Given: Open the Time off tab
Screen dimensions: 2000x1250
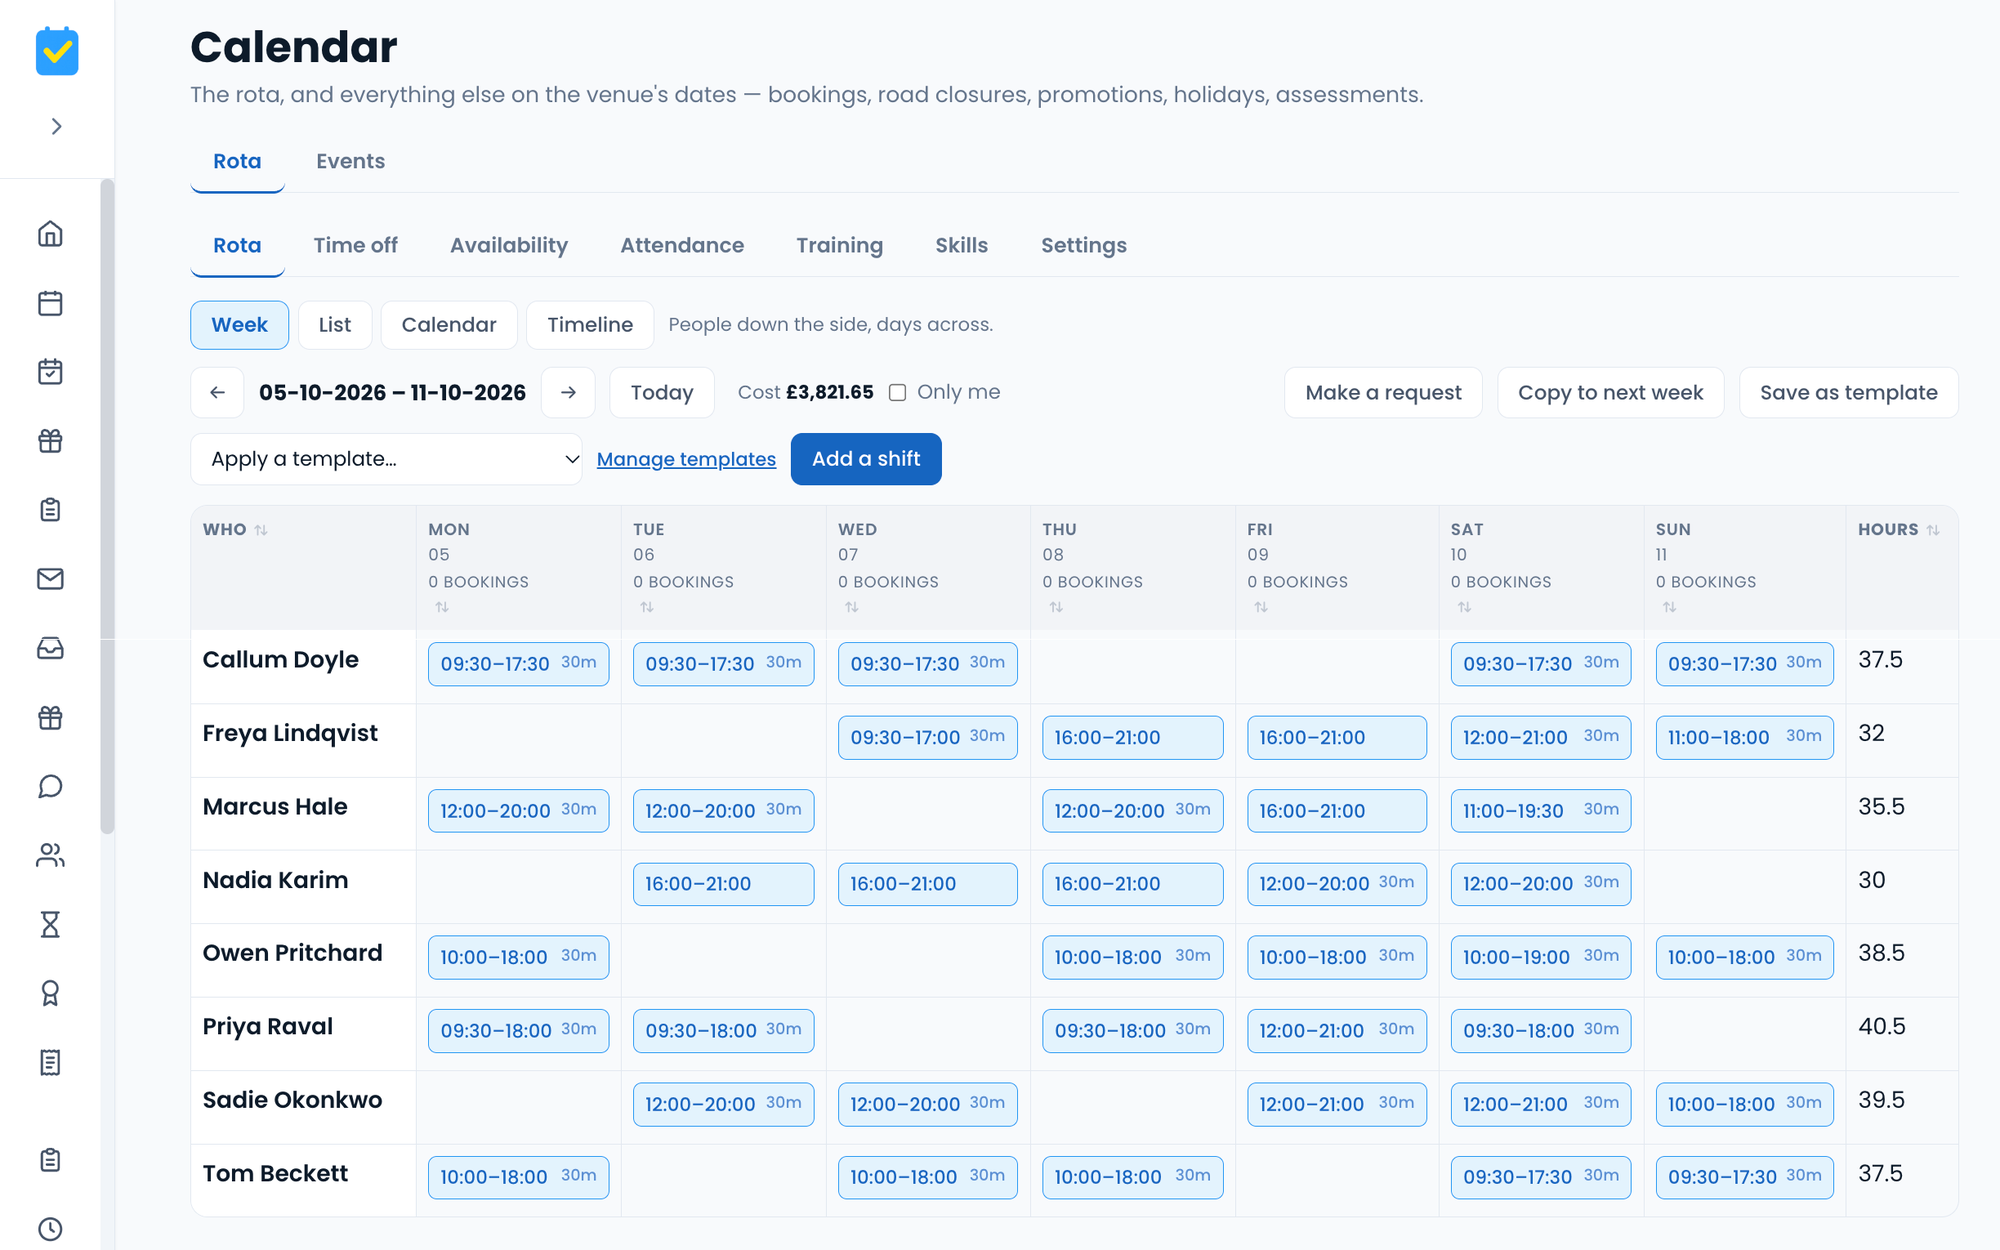Looking at the screenshot, I should tap(355, 245).
